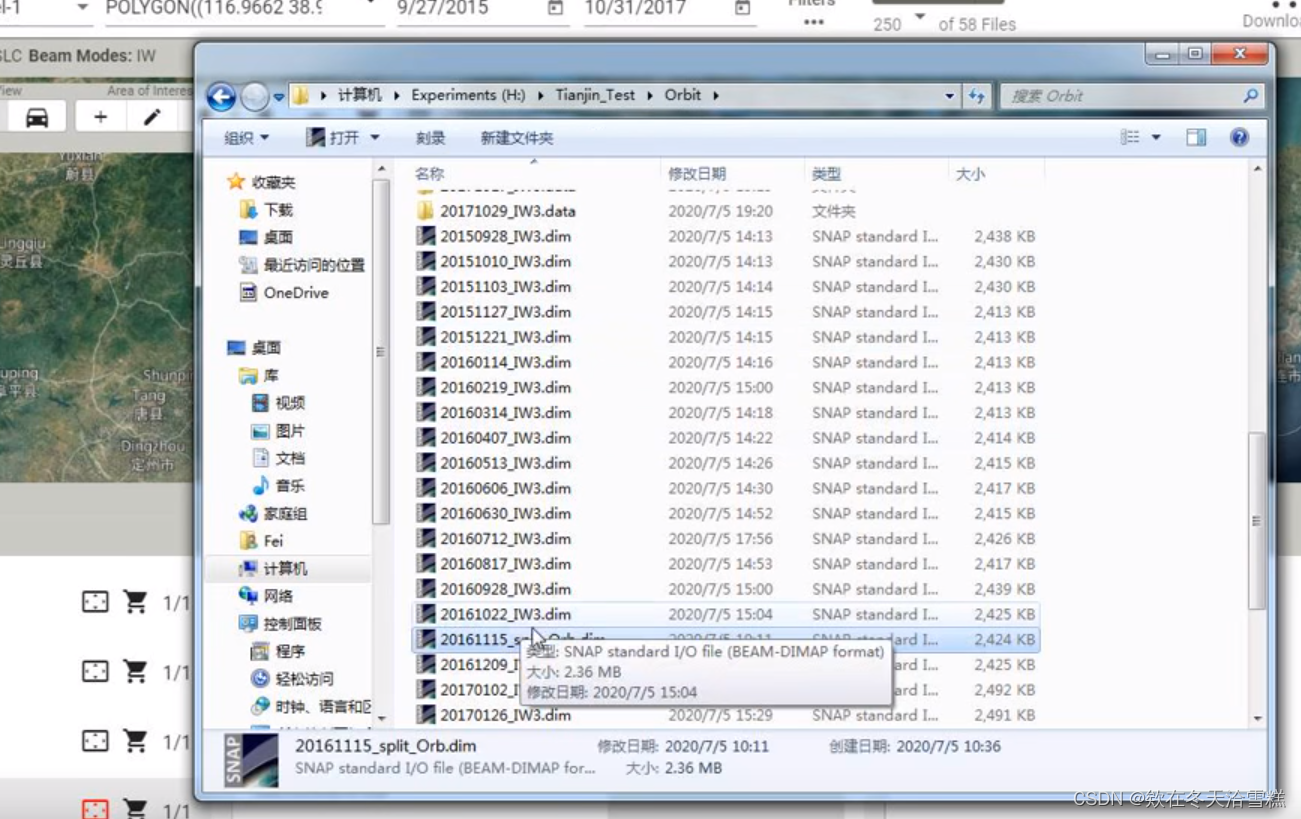
Task: Click the 刻录 (Burn) toolbar item
Action: click(x=430, y=137)
